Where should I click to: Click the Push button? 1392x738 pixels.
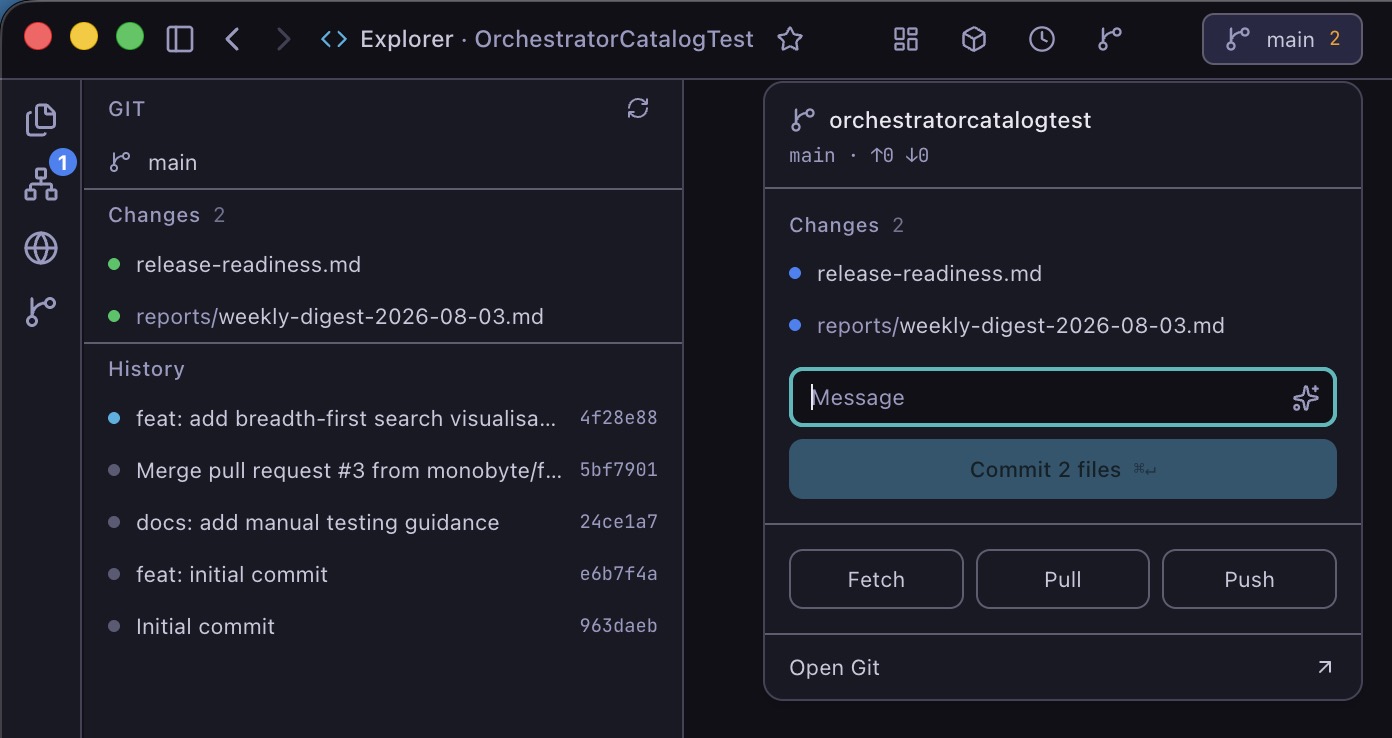click(1249, 579)
